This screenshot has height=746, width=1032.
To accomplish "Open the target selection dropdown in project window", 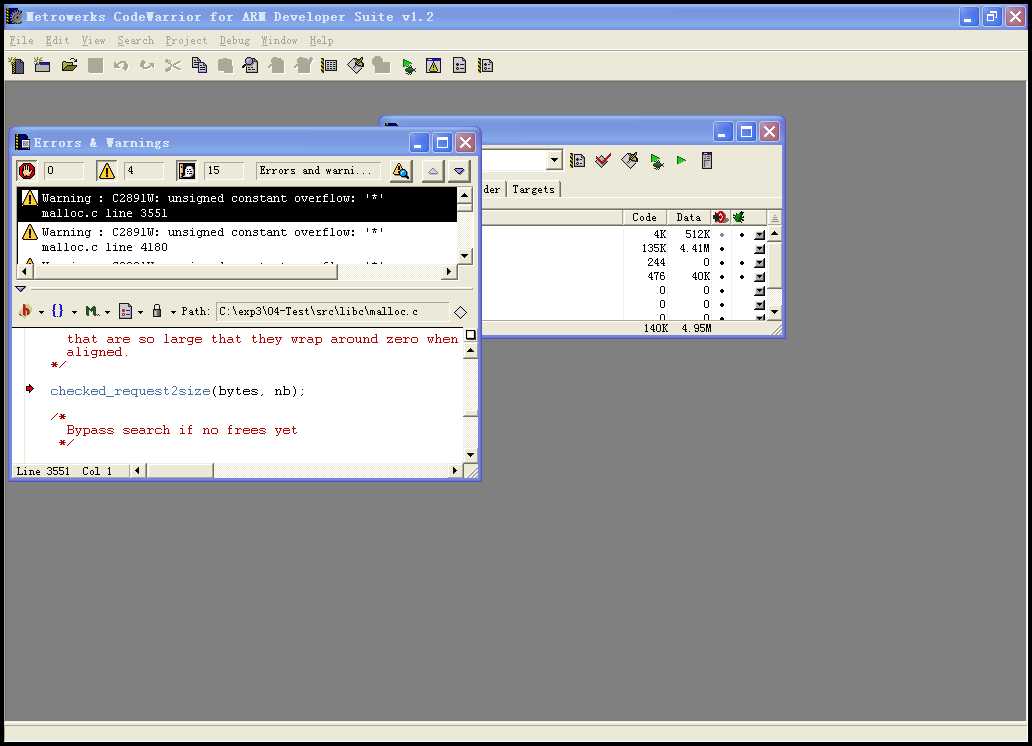I will point(554,160).
